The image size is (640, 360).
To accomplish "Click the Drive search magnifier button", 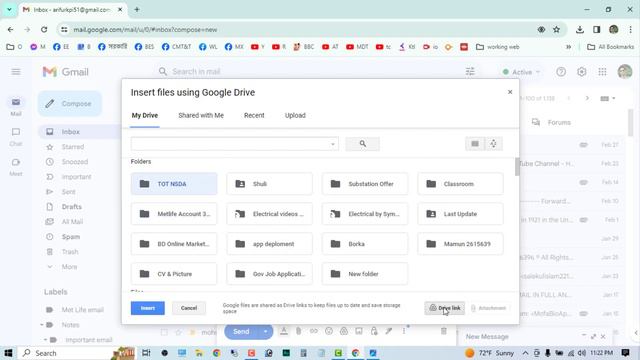I will pyautogui.click(x=362, y=144).
